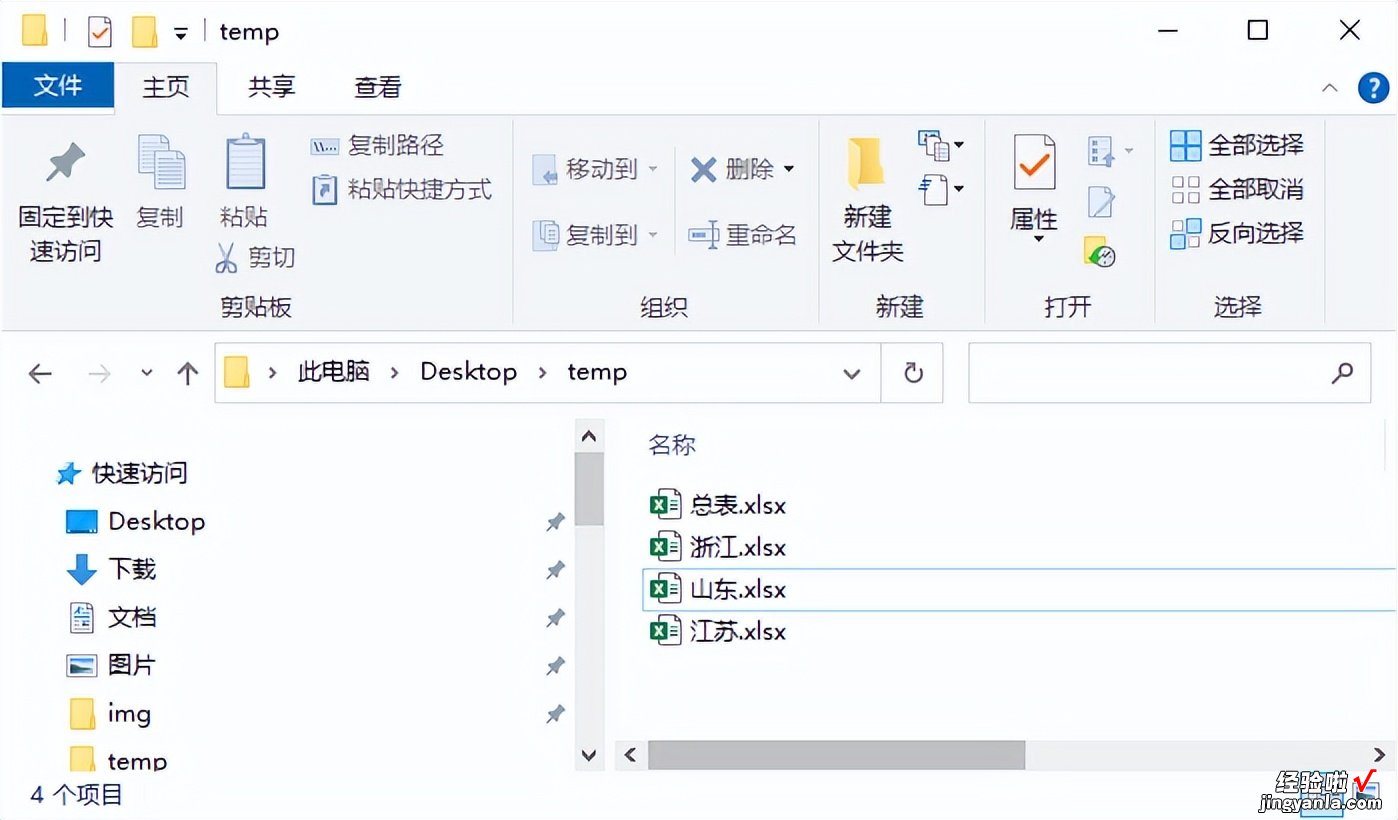Viewport: 1398px width, 820px height.
Task: Select the file 浙江.xlsx
Action: (718, 547)
